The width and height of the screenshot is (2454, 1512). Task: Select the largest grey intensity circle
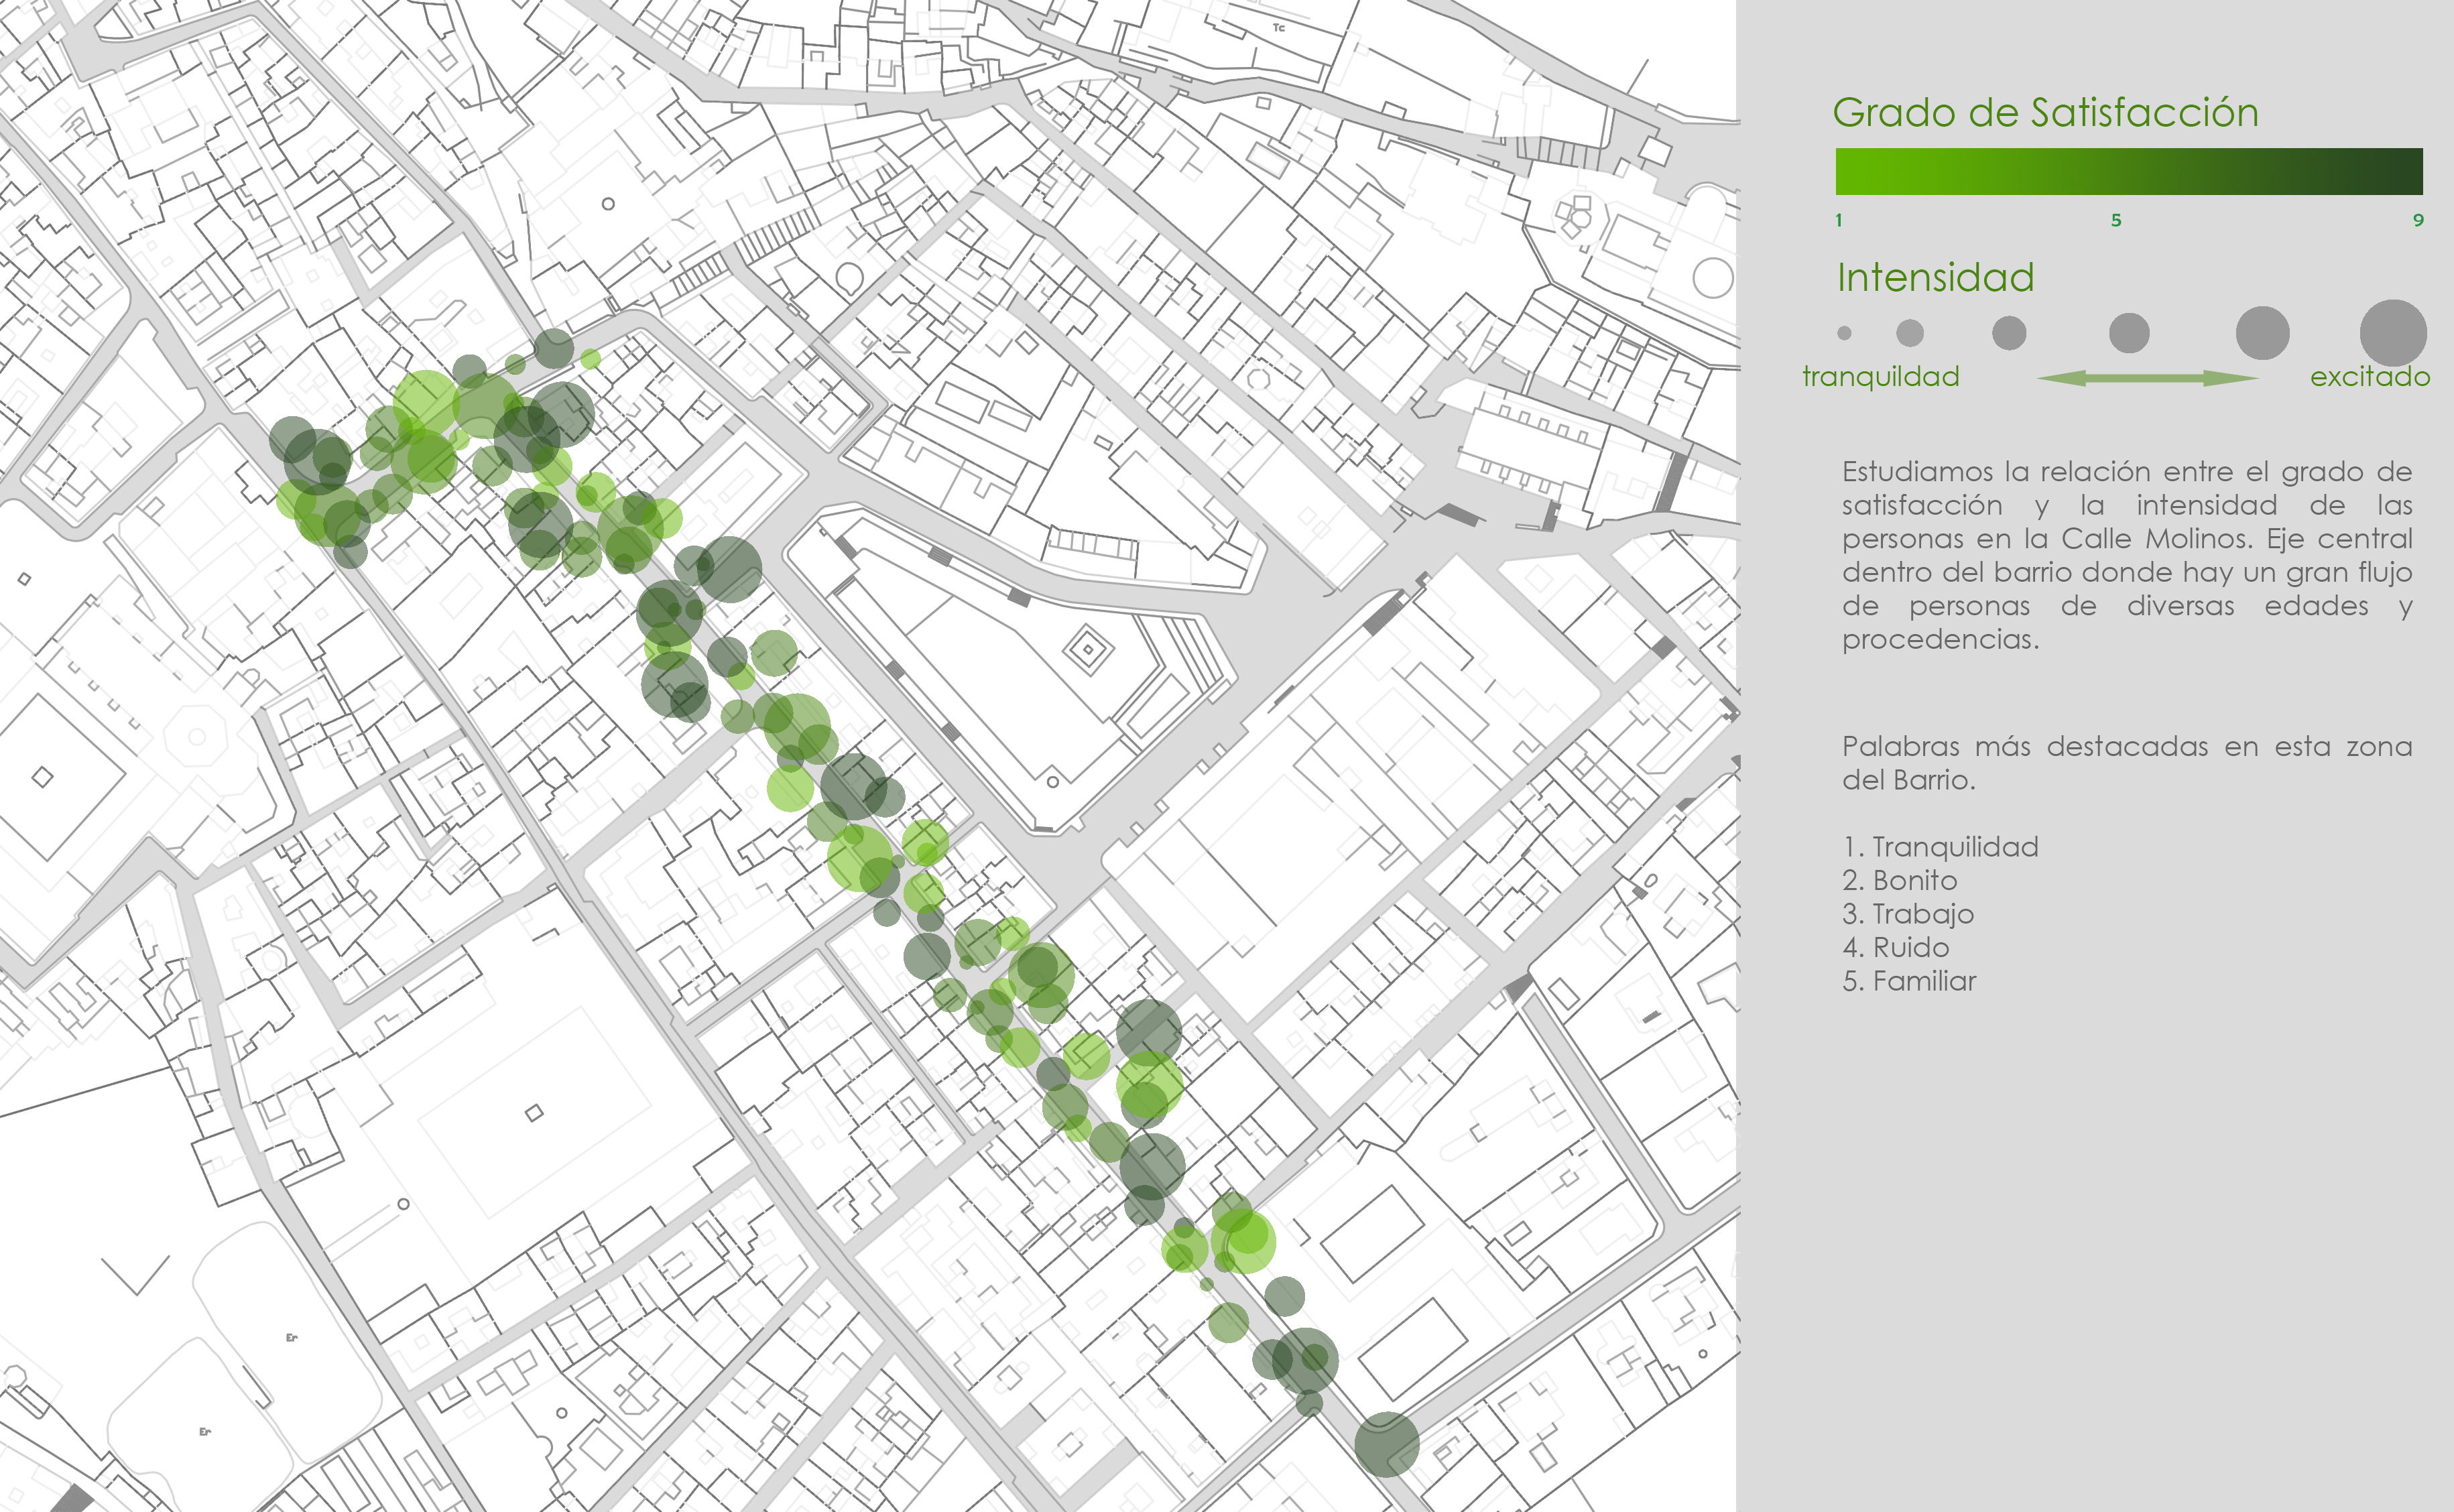tap(2393, 333)
